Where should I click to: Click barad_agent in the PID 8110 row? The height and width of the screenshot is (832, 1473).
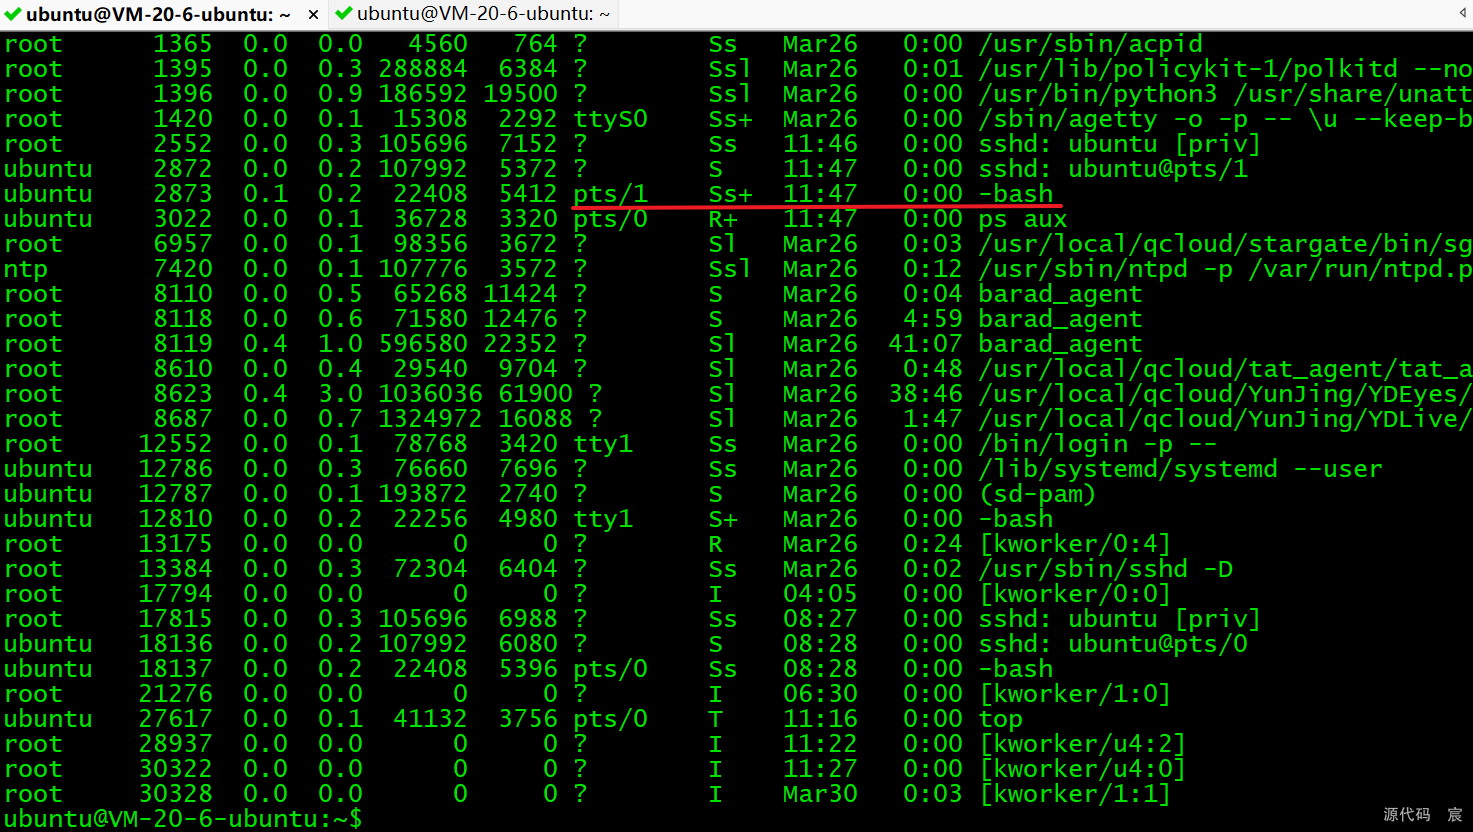[x=1060, y=294]
